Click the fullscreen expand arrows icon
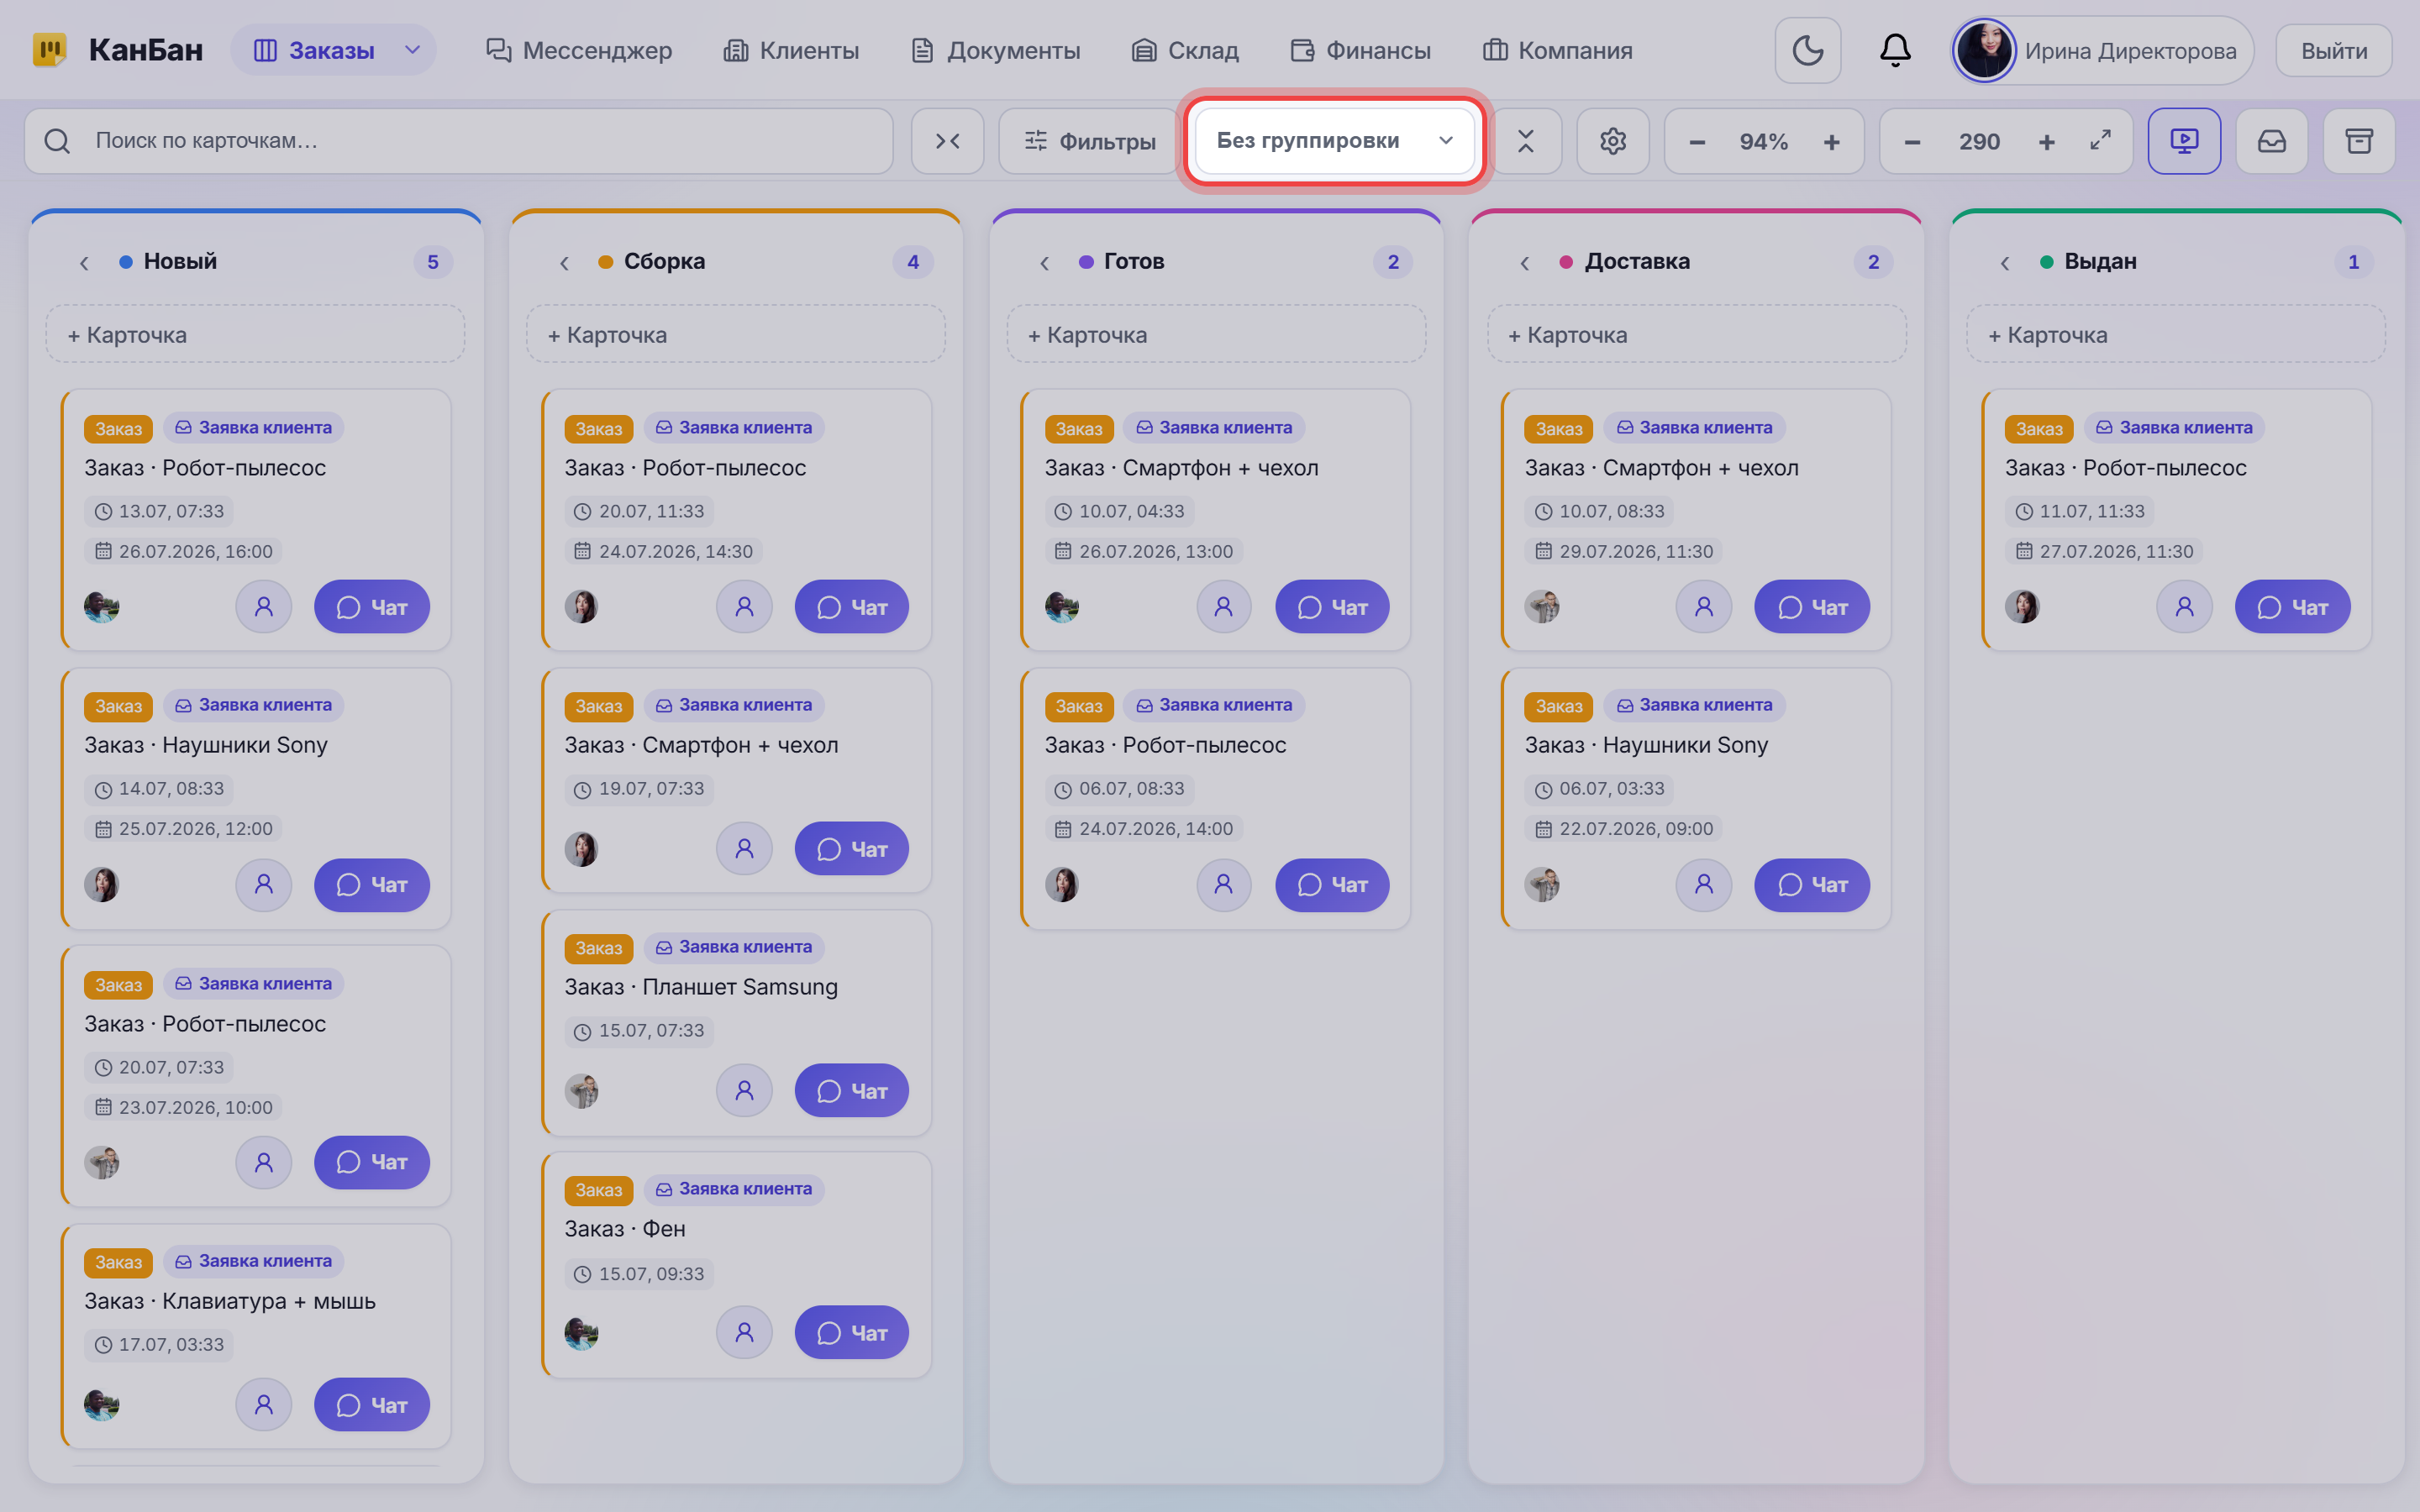2420x1512 pixels. 2100,141
